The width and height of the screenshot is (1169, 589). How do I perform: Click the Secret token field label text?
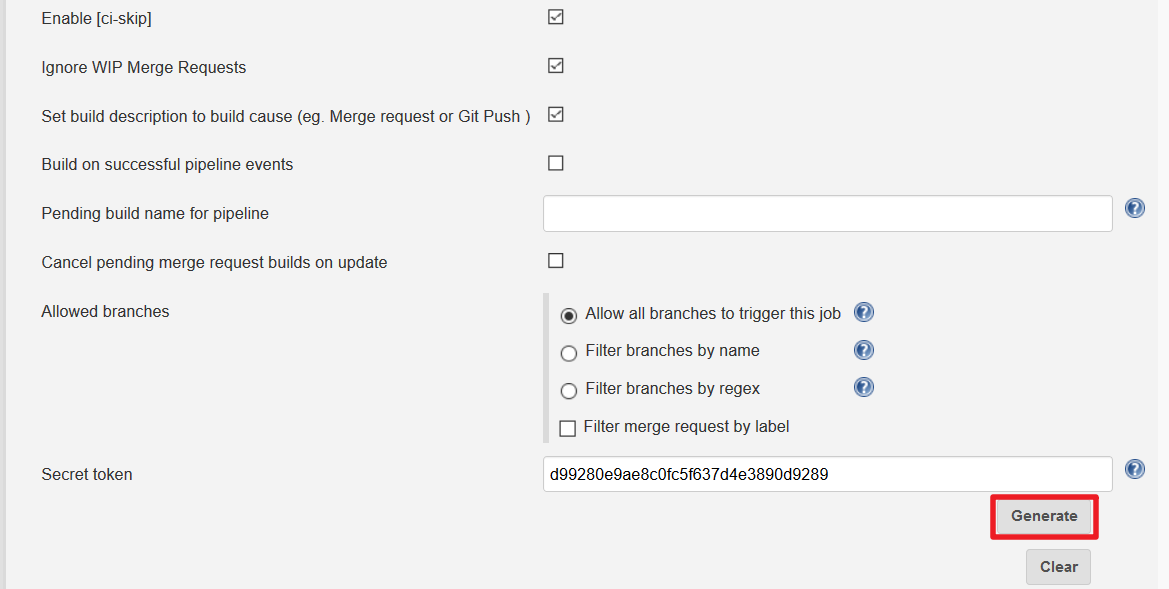(87, 474)
